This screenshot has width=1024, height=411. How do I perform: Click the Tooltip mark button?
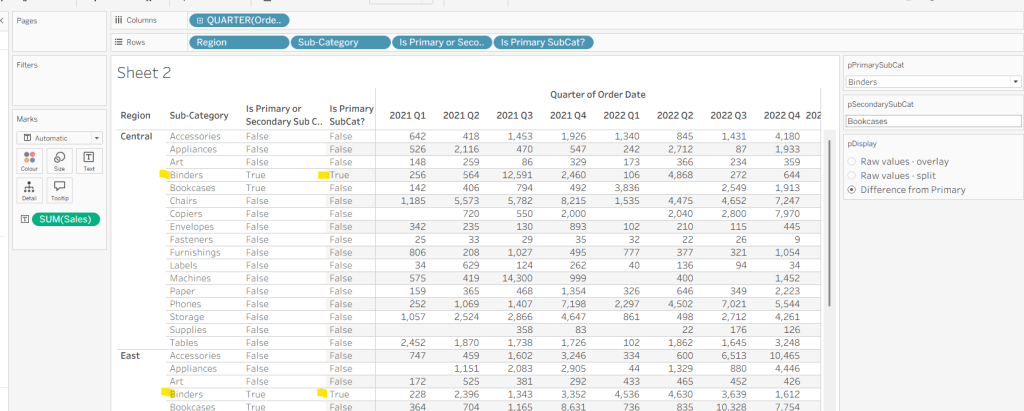[59, 189]
